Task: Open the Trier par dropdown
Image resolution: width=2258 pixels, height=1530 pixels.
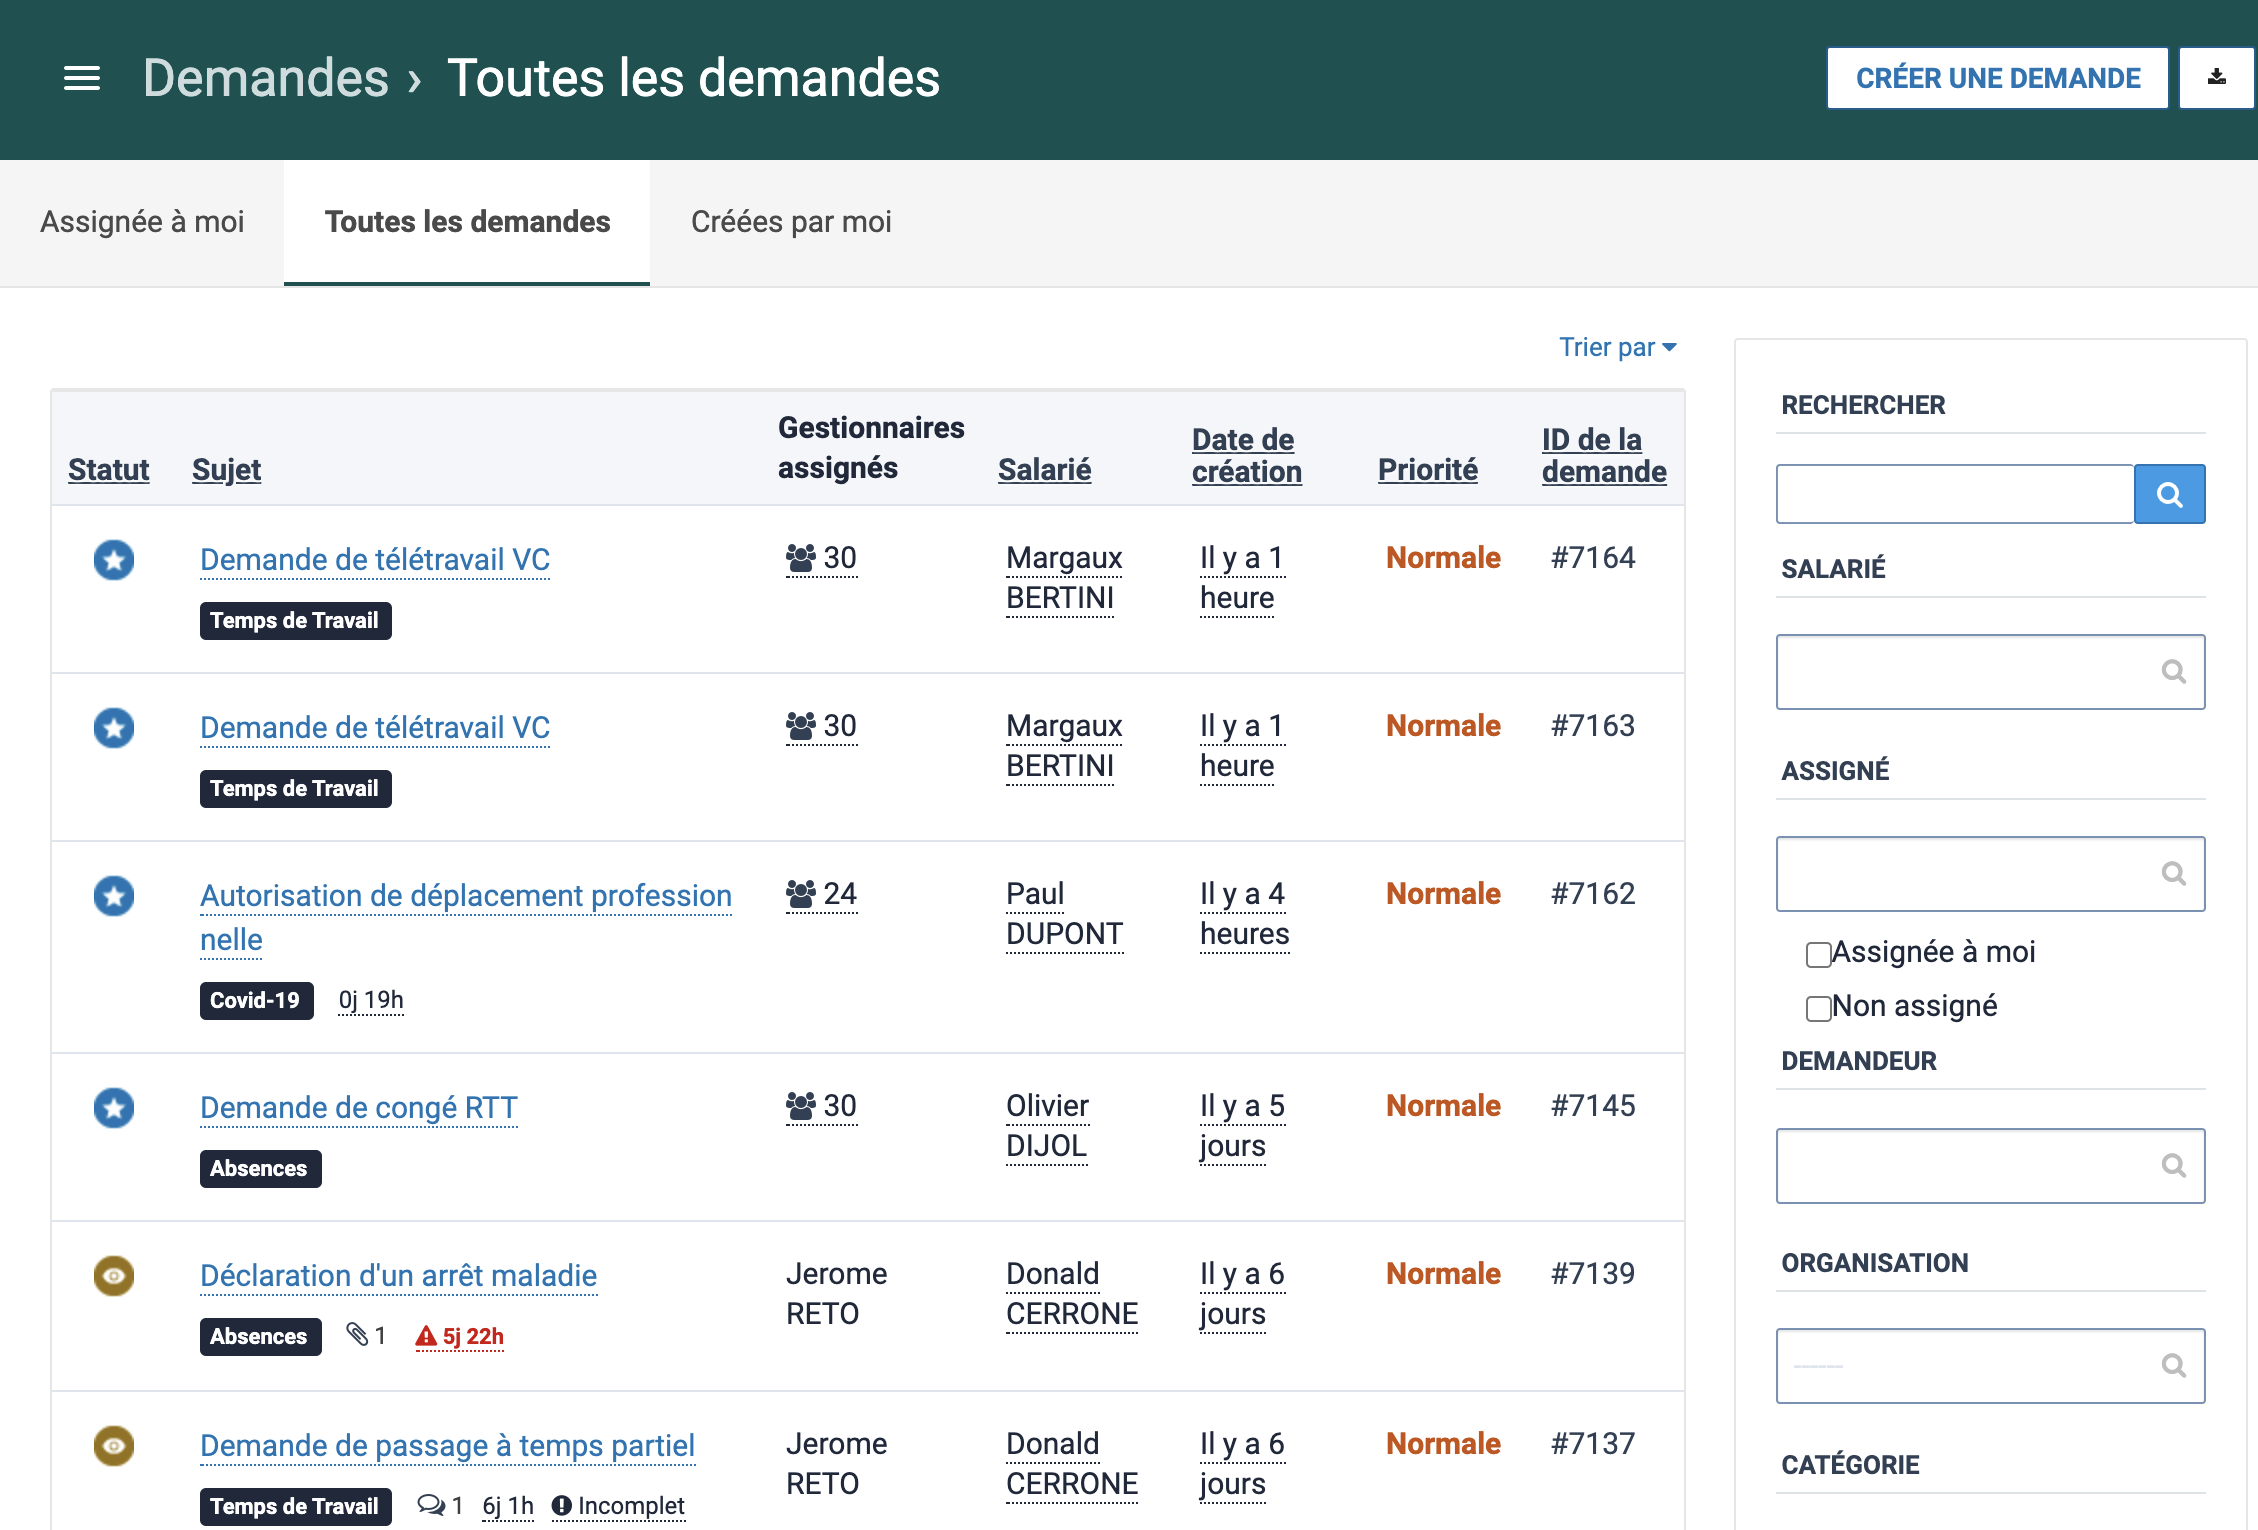Action: pos(1617,347)
